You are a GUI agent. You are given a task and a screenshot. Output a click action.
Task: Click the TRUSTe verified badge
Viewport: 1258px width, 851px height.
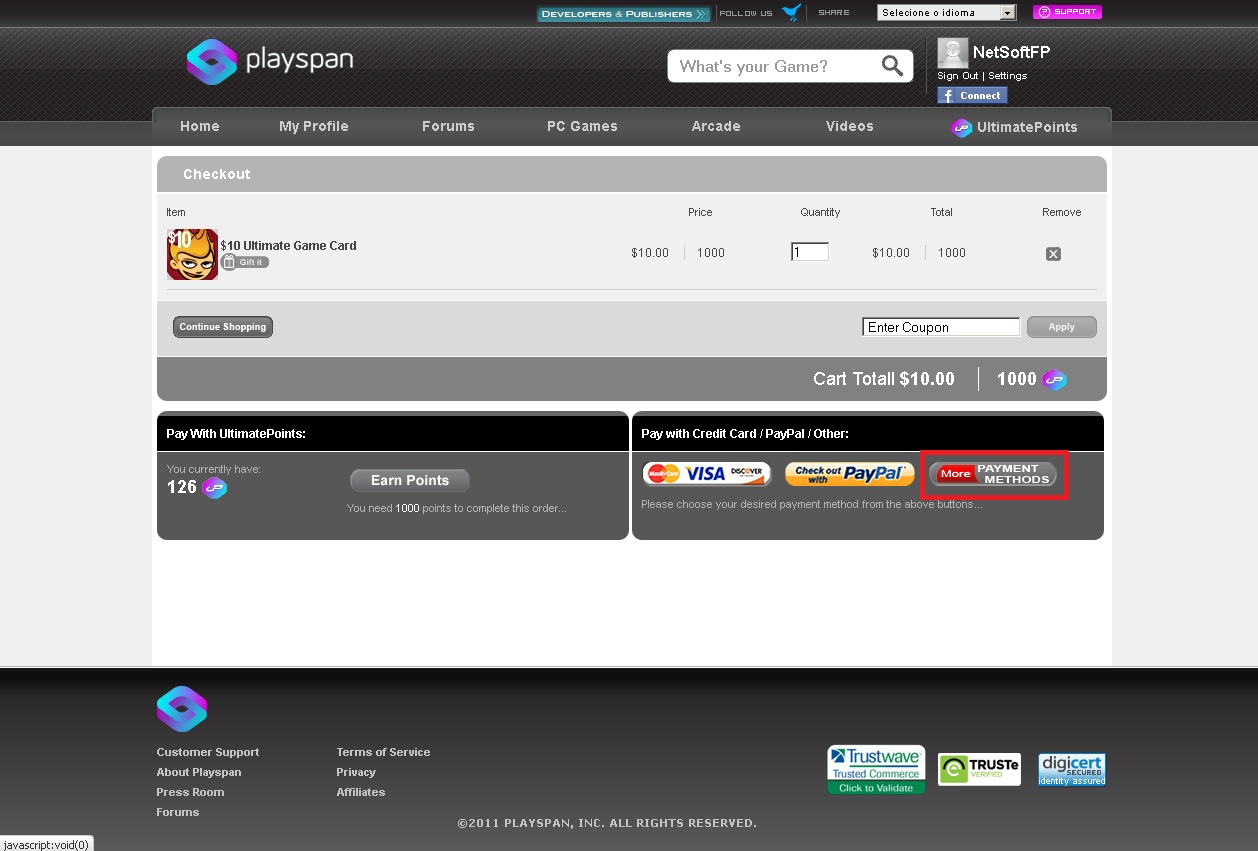[x=979, y=769]
